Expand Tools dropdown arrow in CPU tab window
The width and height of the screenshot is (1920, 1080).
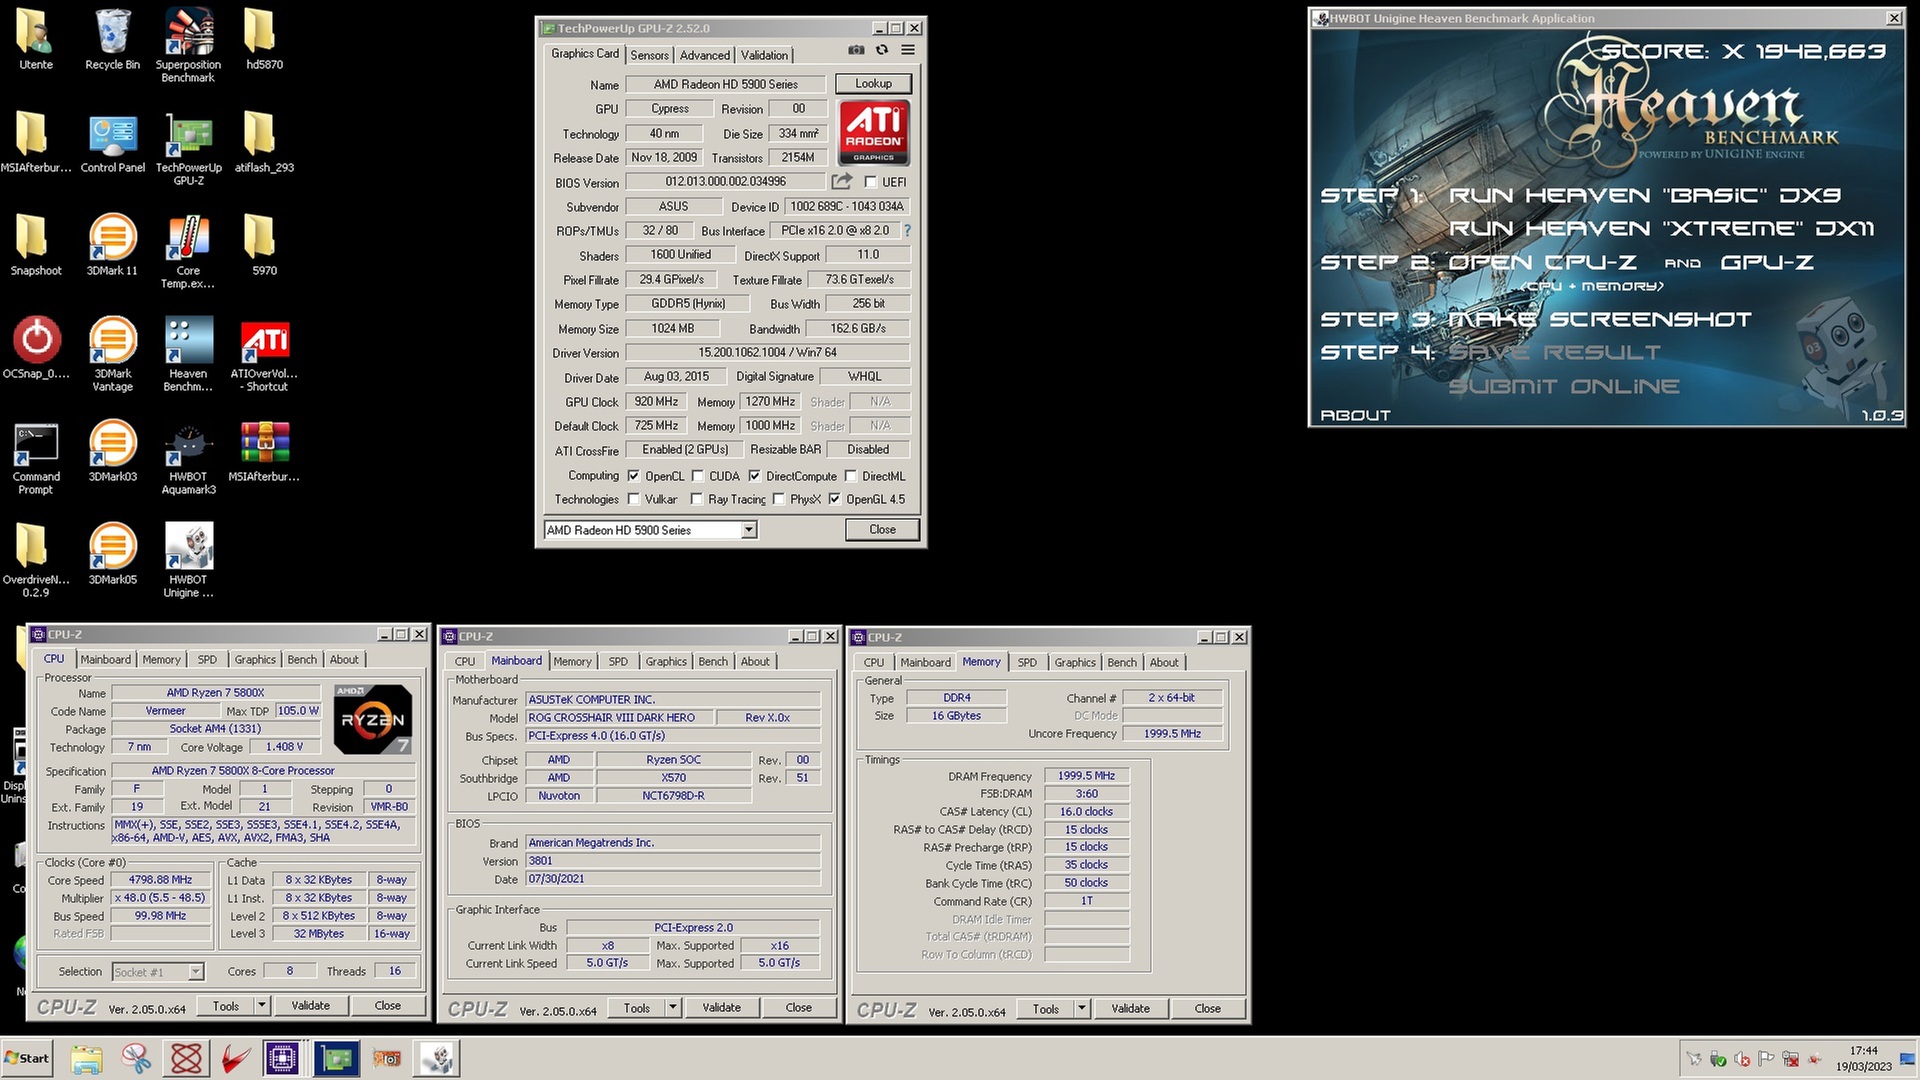[x=262, y=1006]
